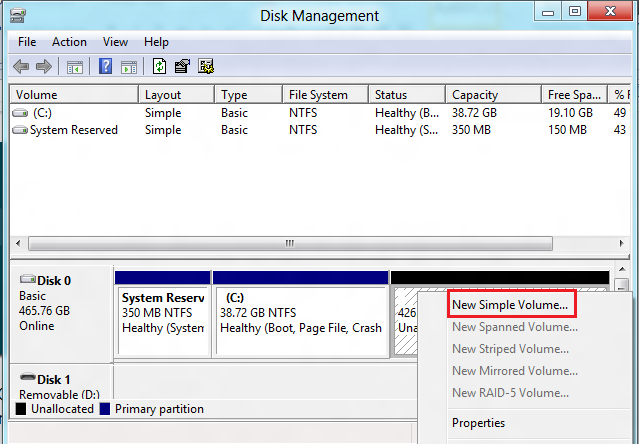Click the Disk 1 label in disk pane
639x444 pixels.
click(53, 380)
